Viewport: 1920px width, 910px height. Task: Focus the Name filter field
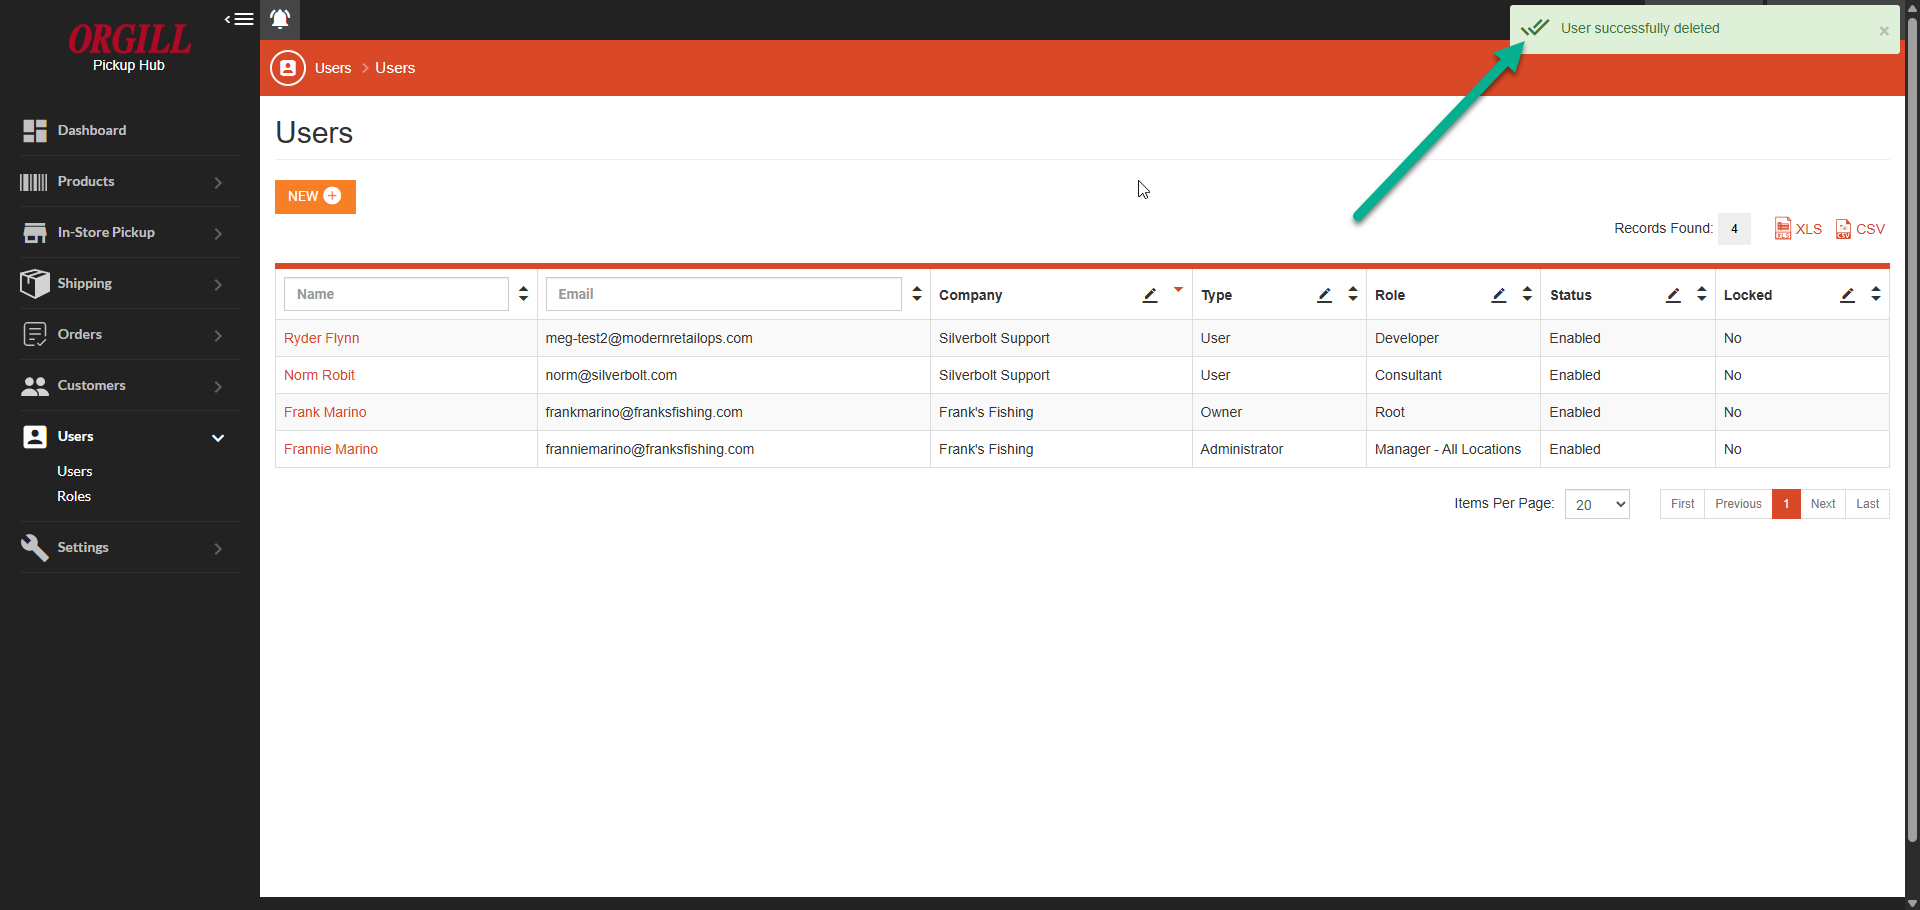(x=397, y=294)
